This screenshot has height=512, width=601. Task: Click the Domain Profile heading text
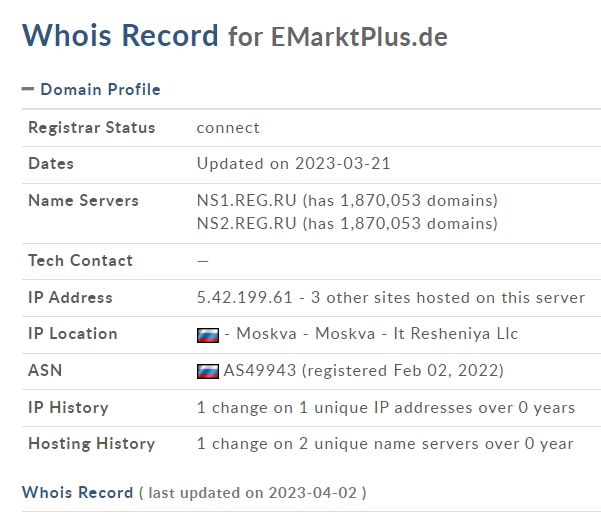100,89
